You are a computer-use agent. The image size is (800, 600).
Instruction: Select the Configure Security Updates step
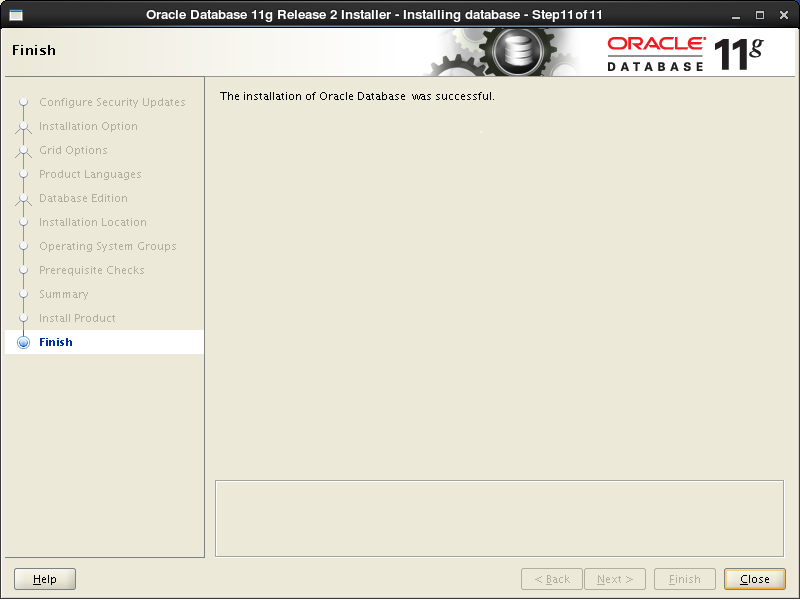pos(112,103)
